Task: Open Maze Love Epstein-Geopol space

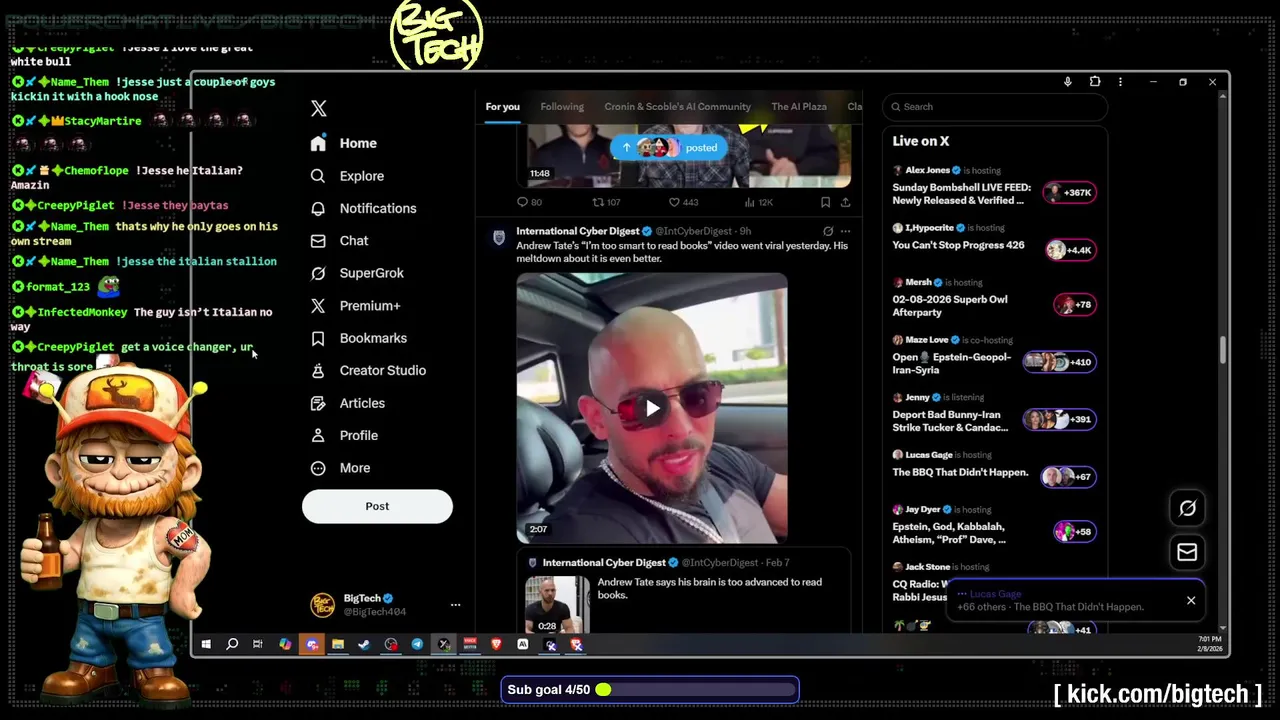Action: (952, 363)
